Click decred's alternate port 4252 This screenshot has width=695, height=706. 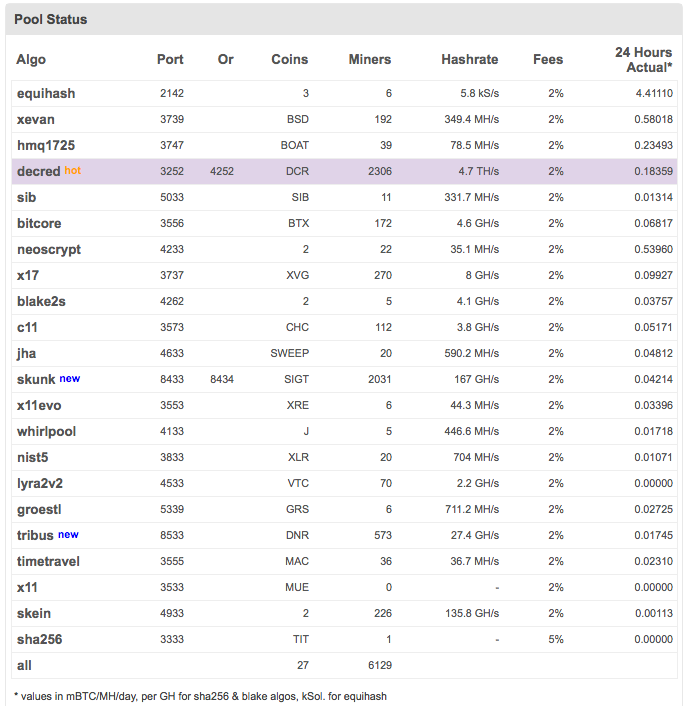point(221,171)
